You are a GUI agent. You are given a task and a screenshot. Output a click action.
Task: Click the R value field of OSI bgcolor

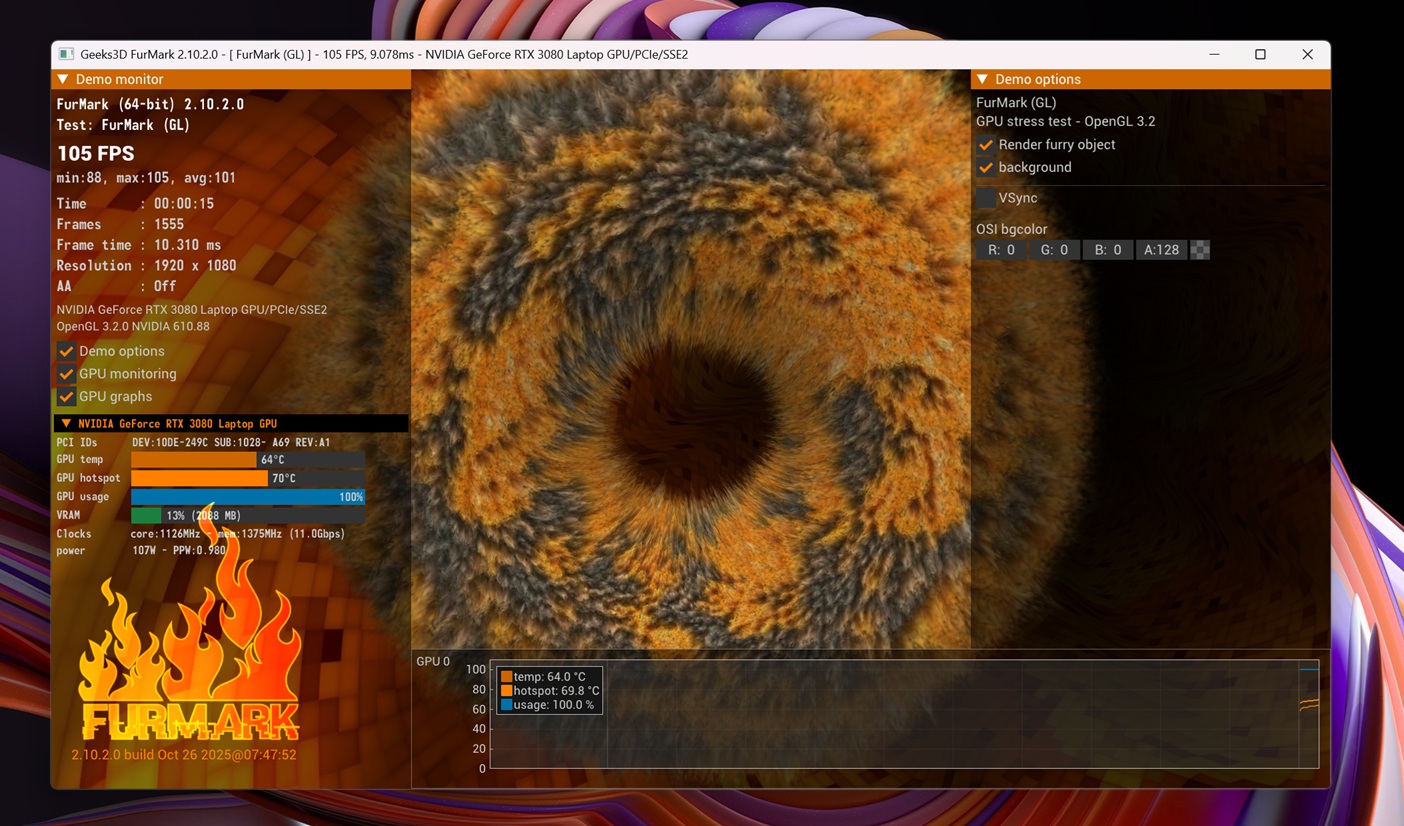click(x=1001, y=250)
